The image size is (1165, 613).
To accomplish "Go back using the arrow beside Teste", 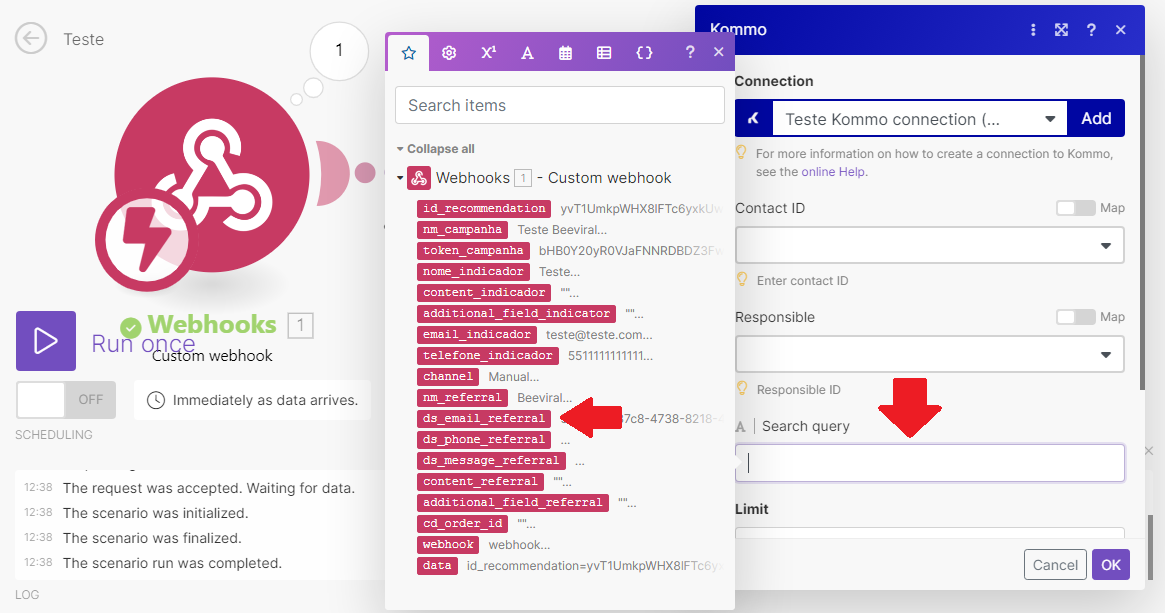I will [31, 39].
